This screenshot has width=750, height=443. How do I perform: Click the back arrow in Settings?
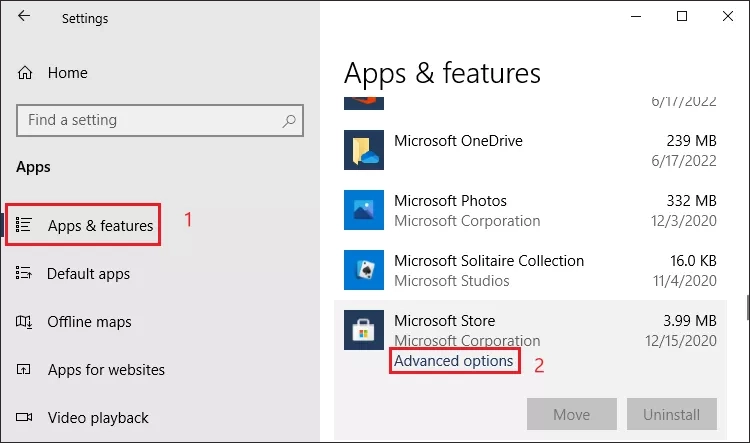point(24,16)
